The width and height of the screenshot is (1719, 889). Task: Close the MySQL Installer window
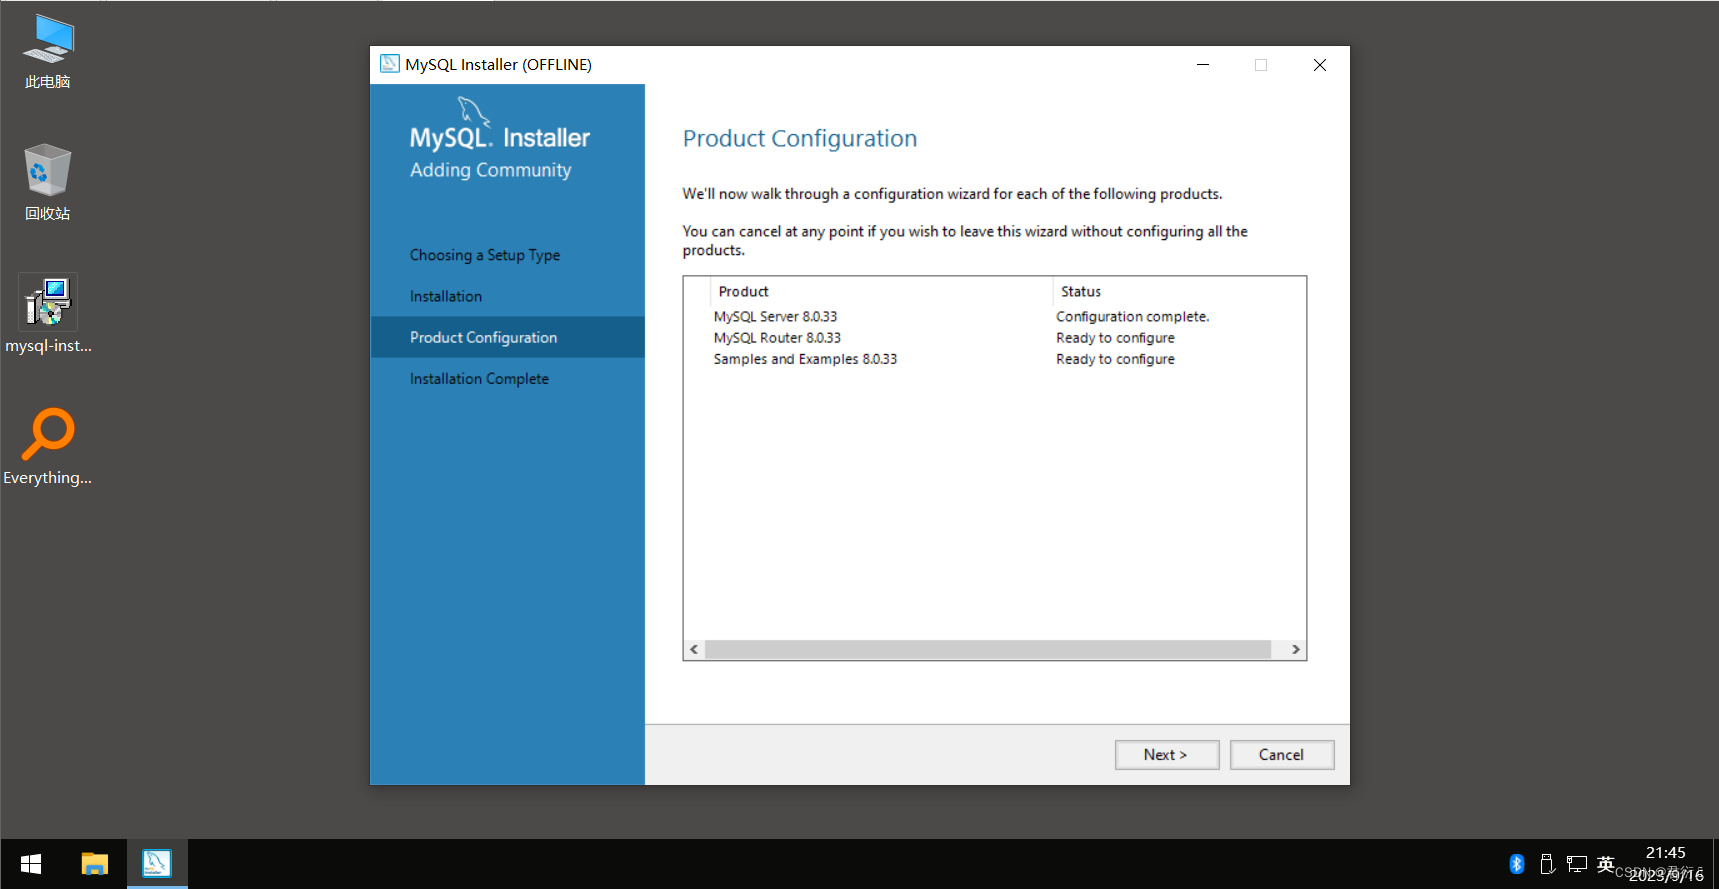click(x=1320, y=65)
